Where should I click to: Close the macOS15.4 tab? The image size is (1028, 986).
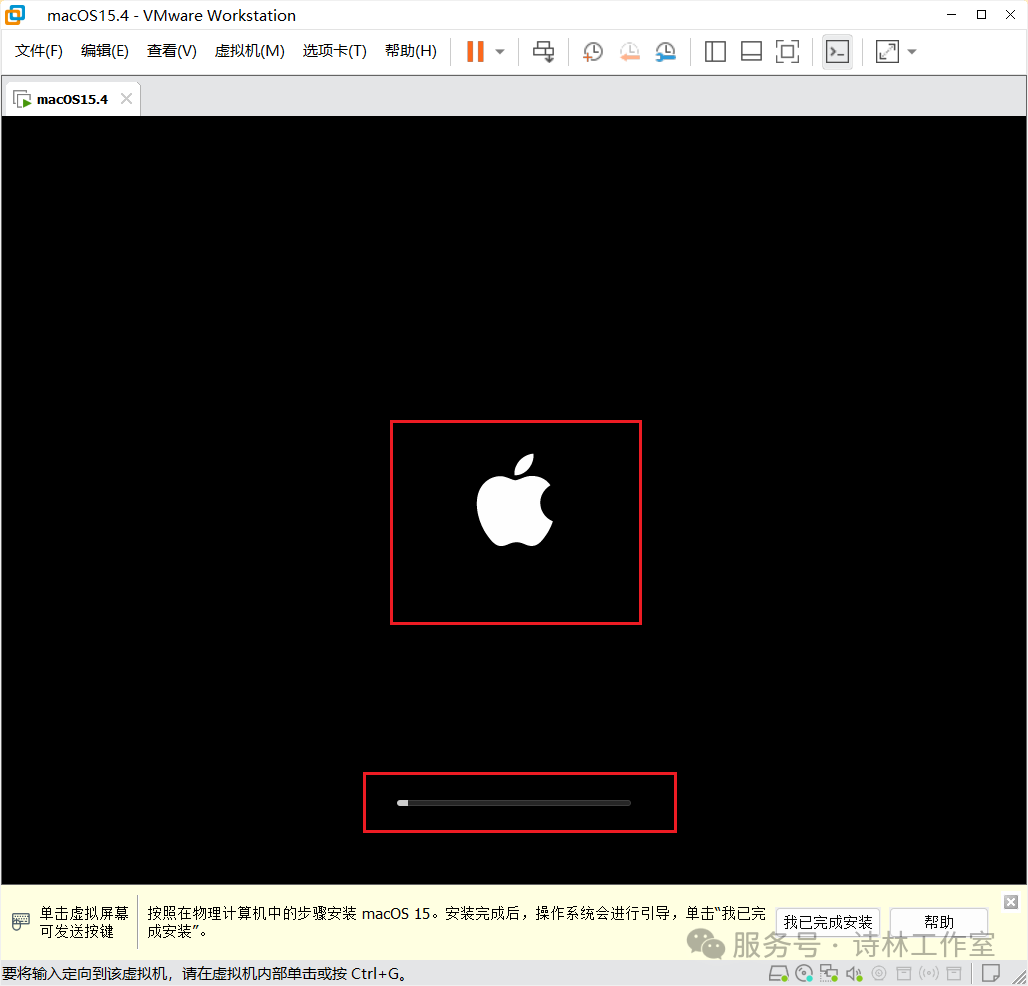pyautogui.click(x=127, y=98)
